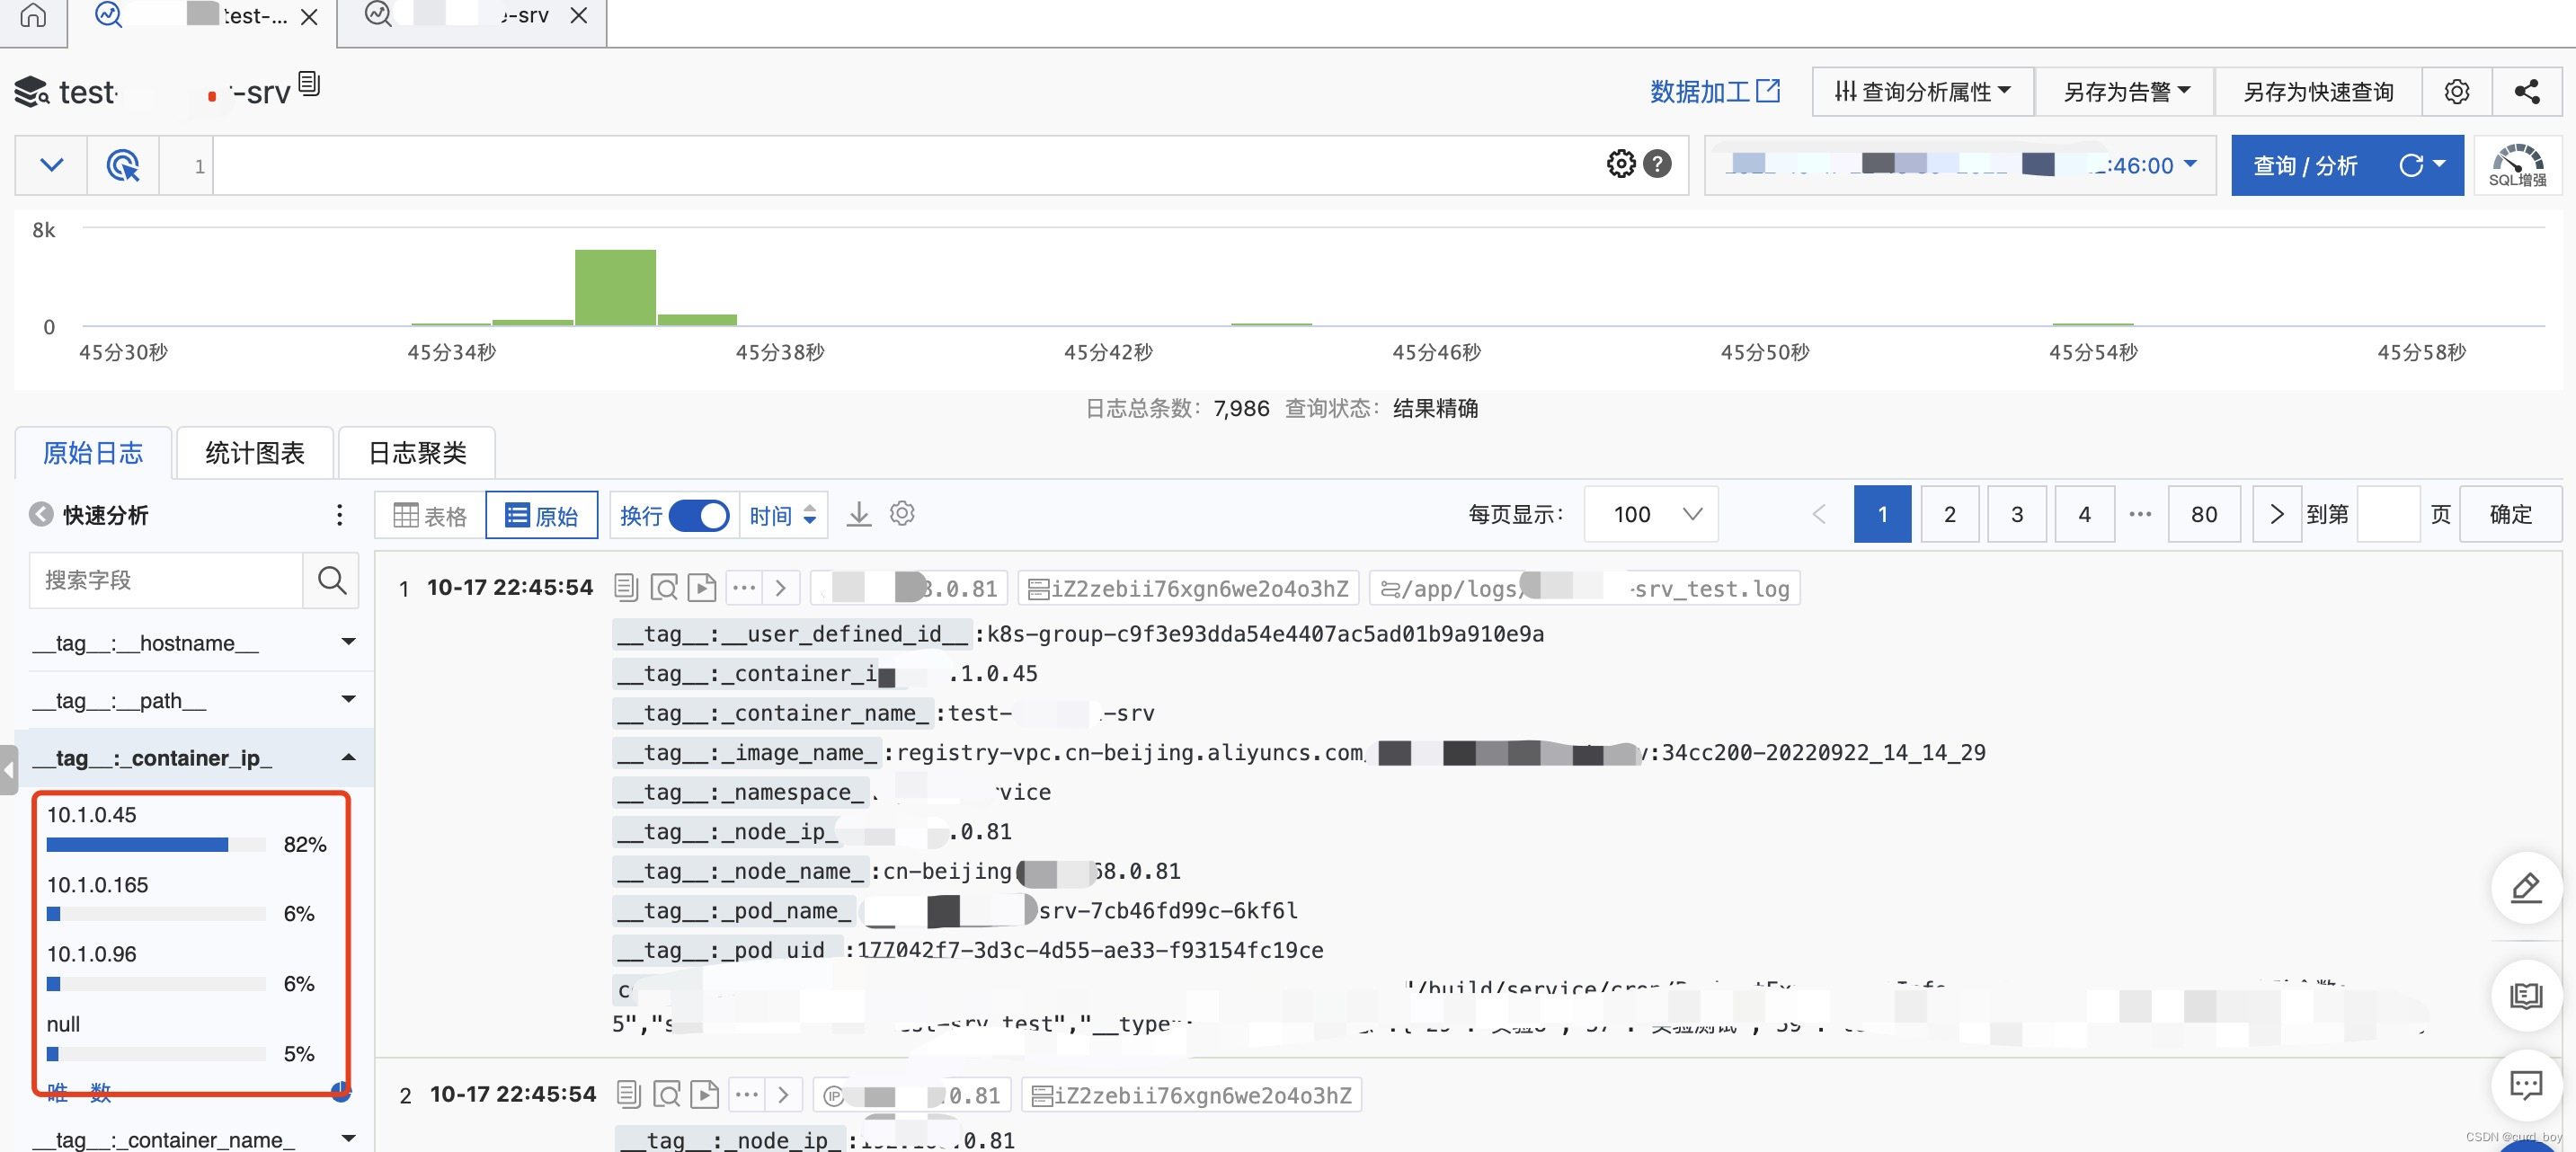
Task: Open the settings gear next to quick query
Action: pyautogui.click(x=2457, y=92)
